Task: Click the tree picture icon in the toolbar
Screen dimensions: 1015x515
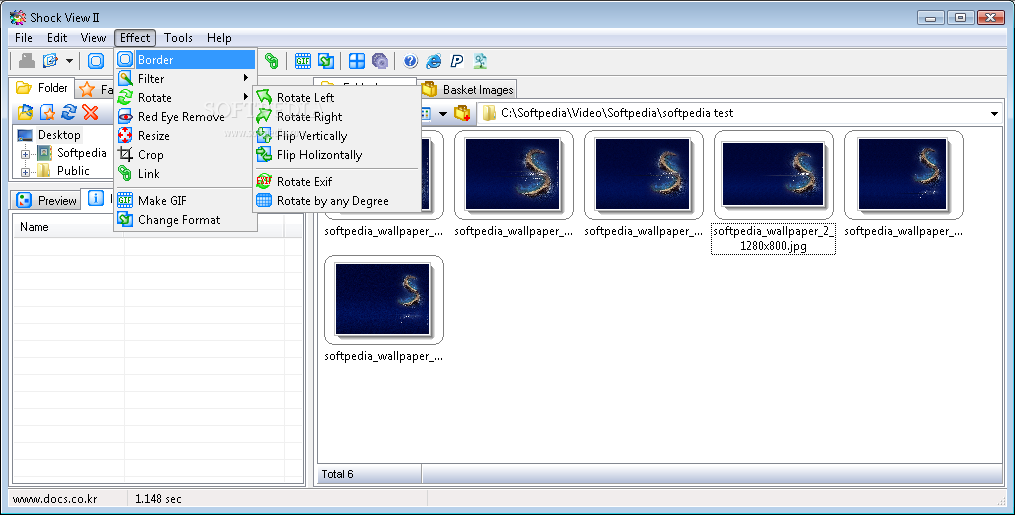Action: pyautogui.click(x=480, y=61)
